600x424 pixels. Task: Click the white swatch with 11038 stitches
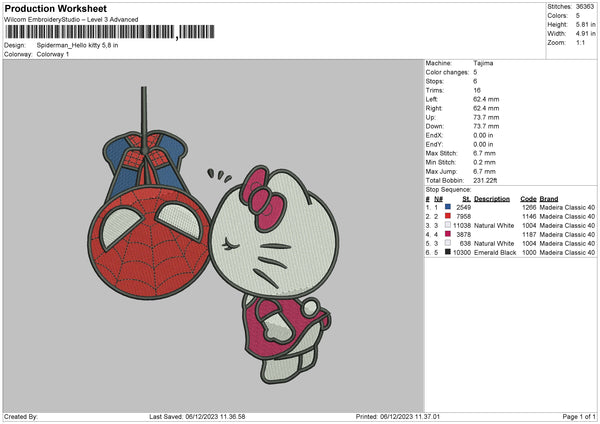[x=446, y=225]
